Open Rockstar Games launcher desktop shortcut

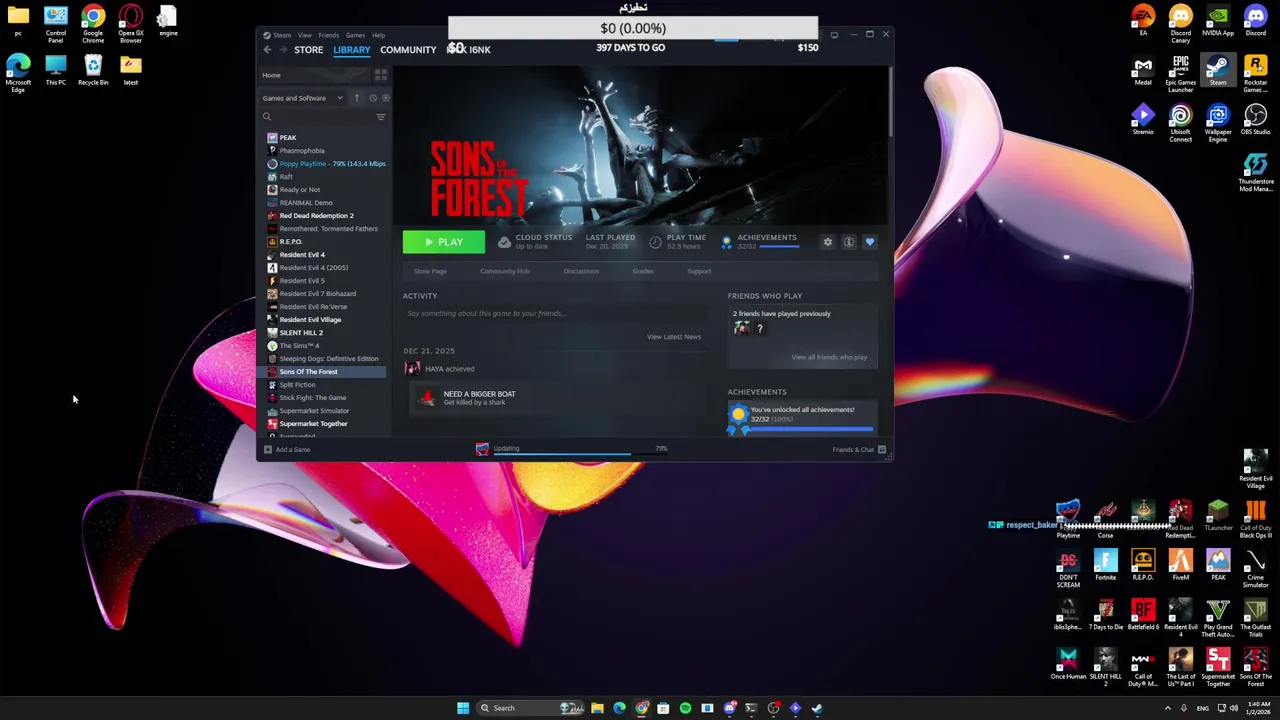1255,72
